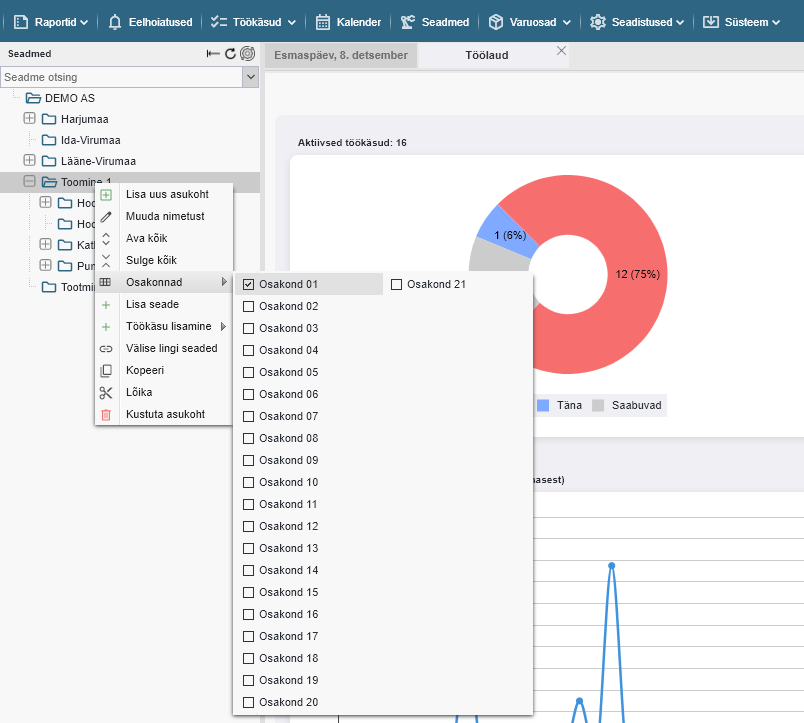Click the blue Täna legend swatch
The height and width of the screenshot is (723, 804).
(x=543, y=406)
